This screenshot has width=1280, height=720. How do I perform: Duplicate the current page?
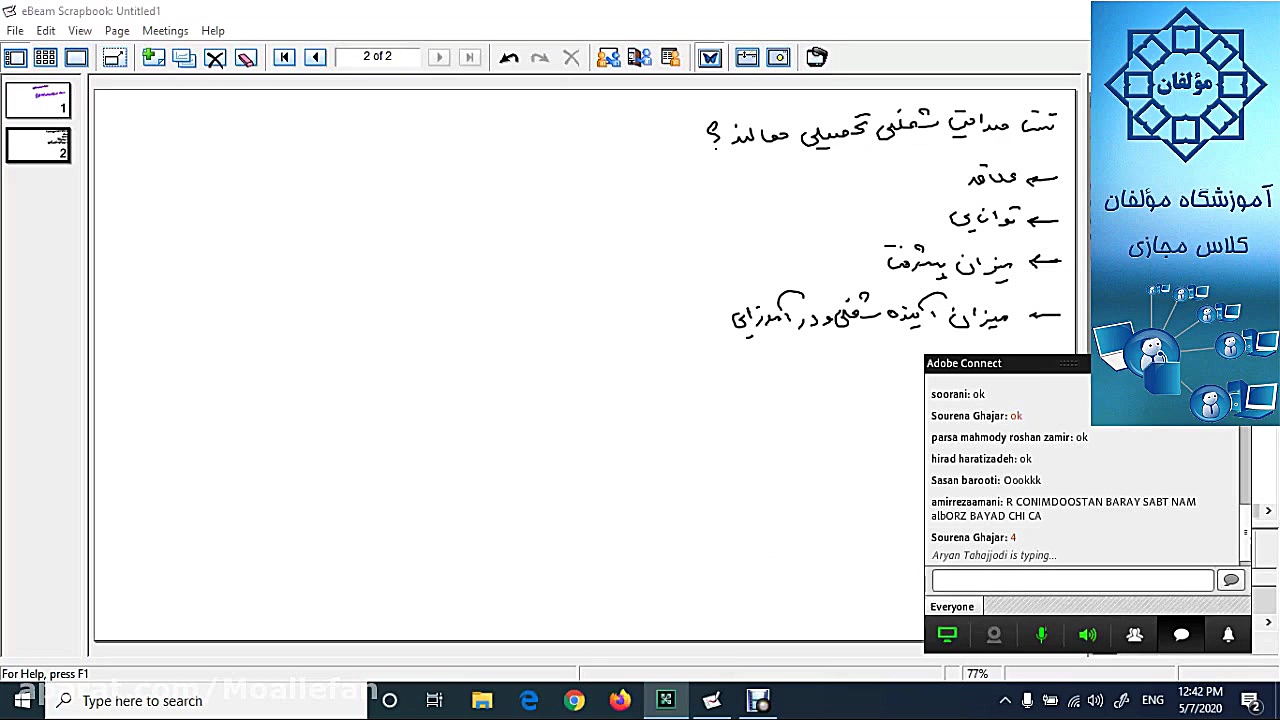(x=184, y=57)
